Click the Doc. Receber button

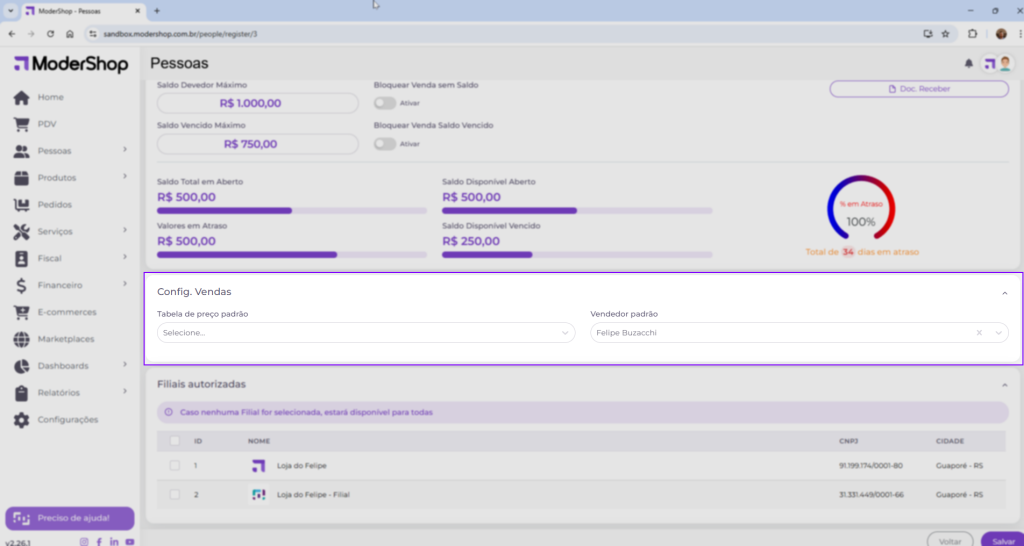[919, 89]
